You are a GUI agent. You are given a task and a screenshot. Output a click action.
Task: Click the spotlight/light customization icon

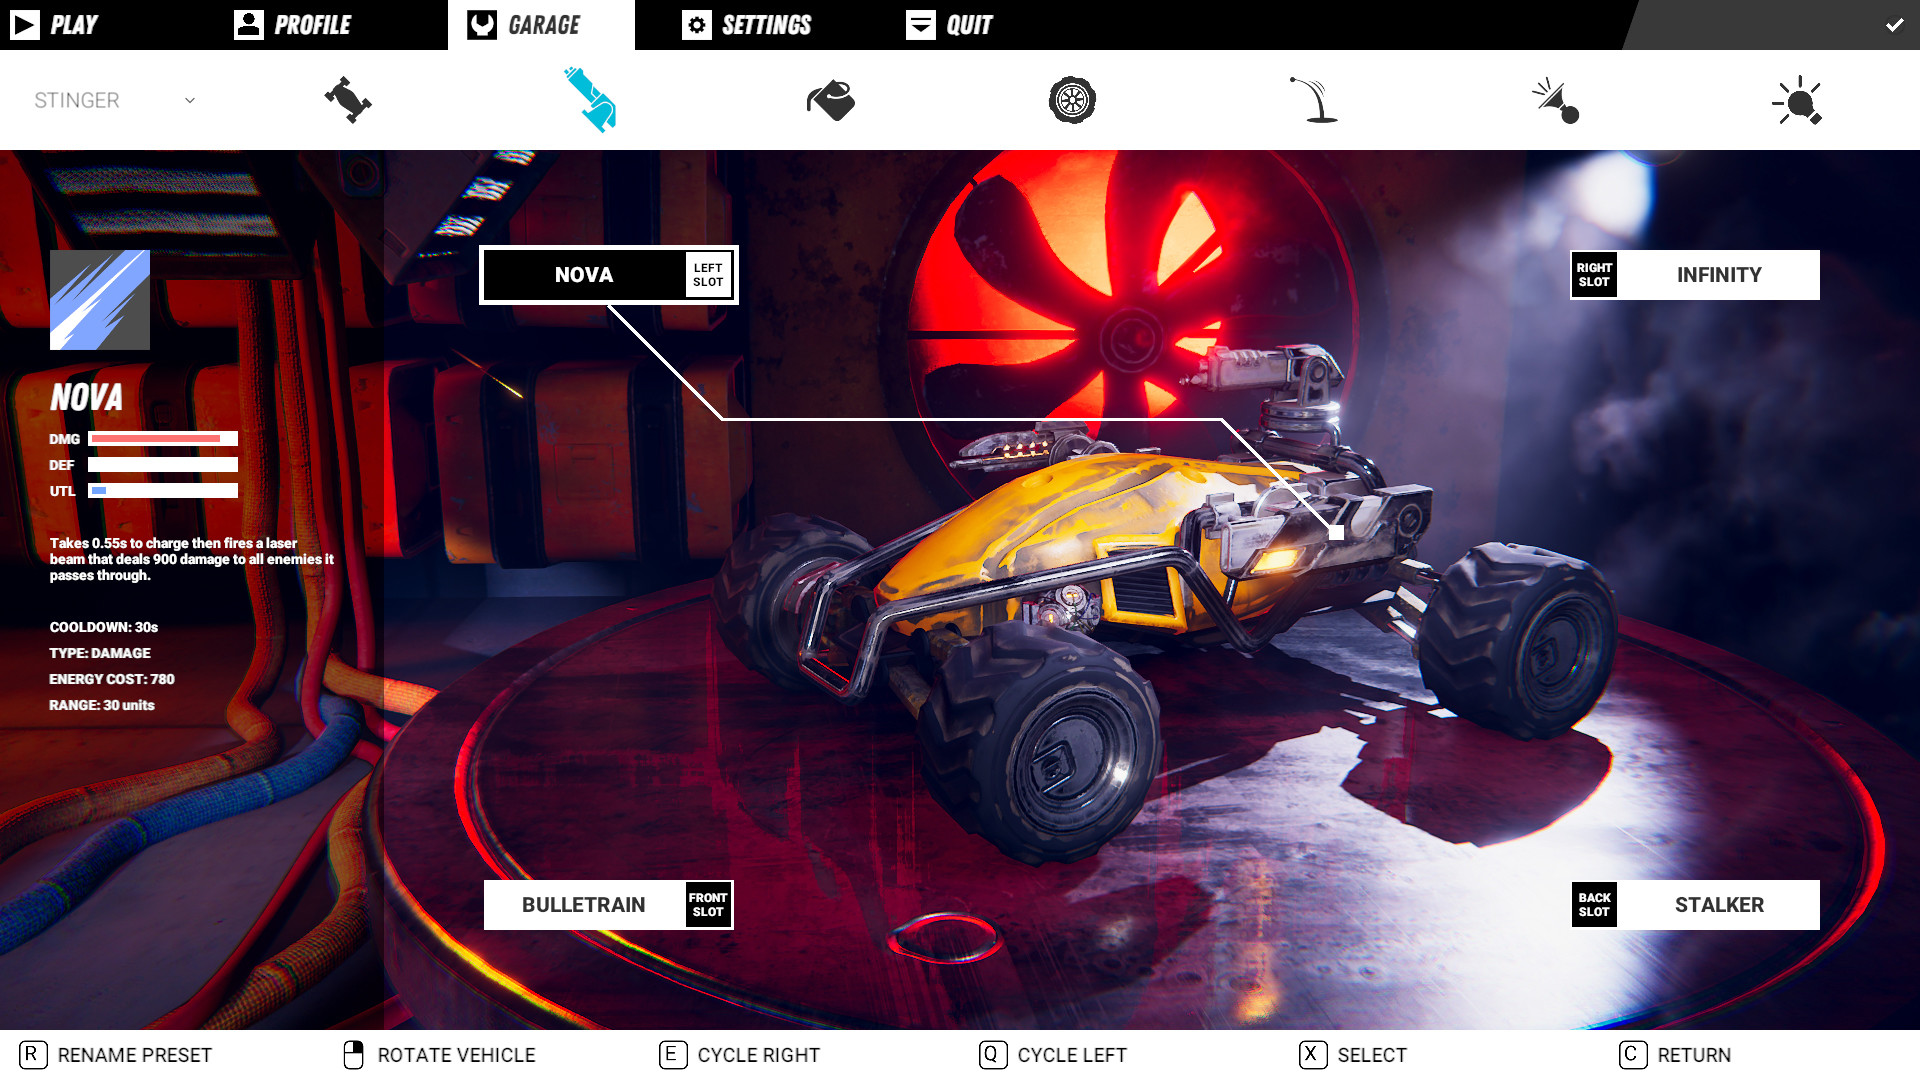[x=1797, y=99]
